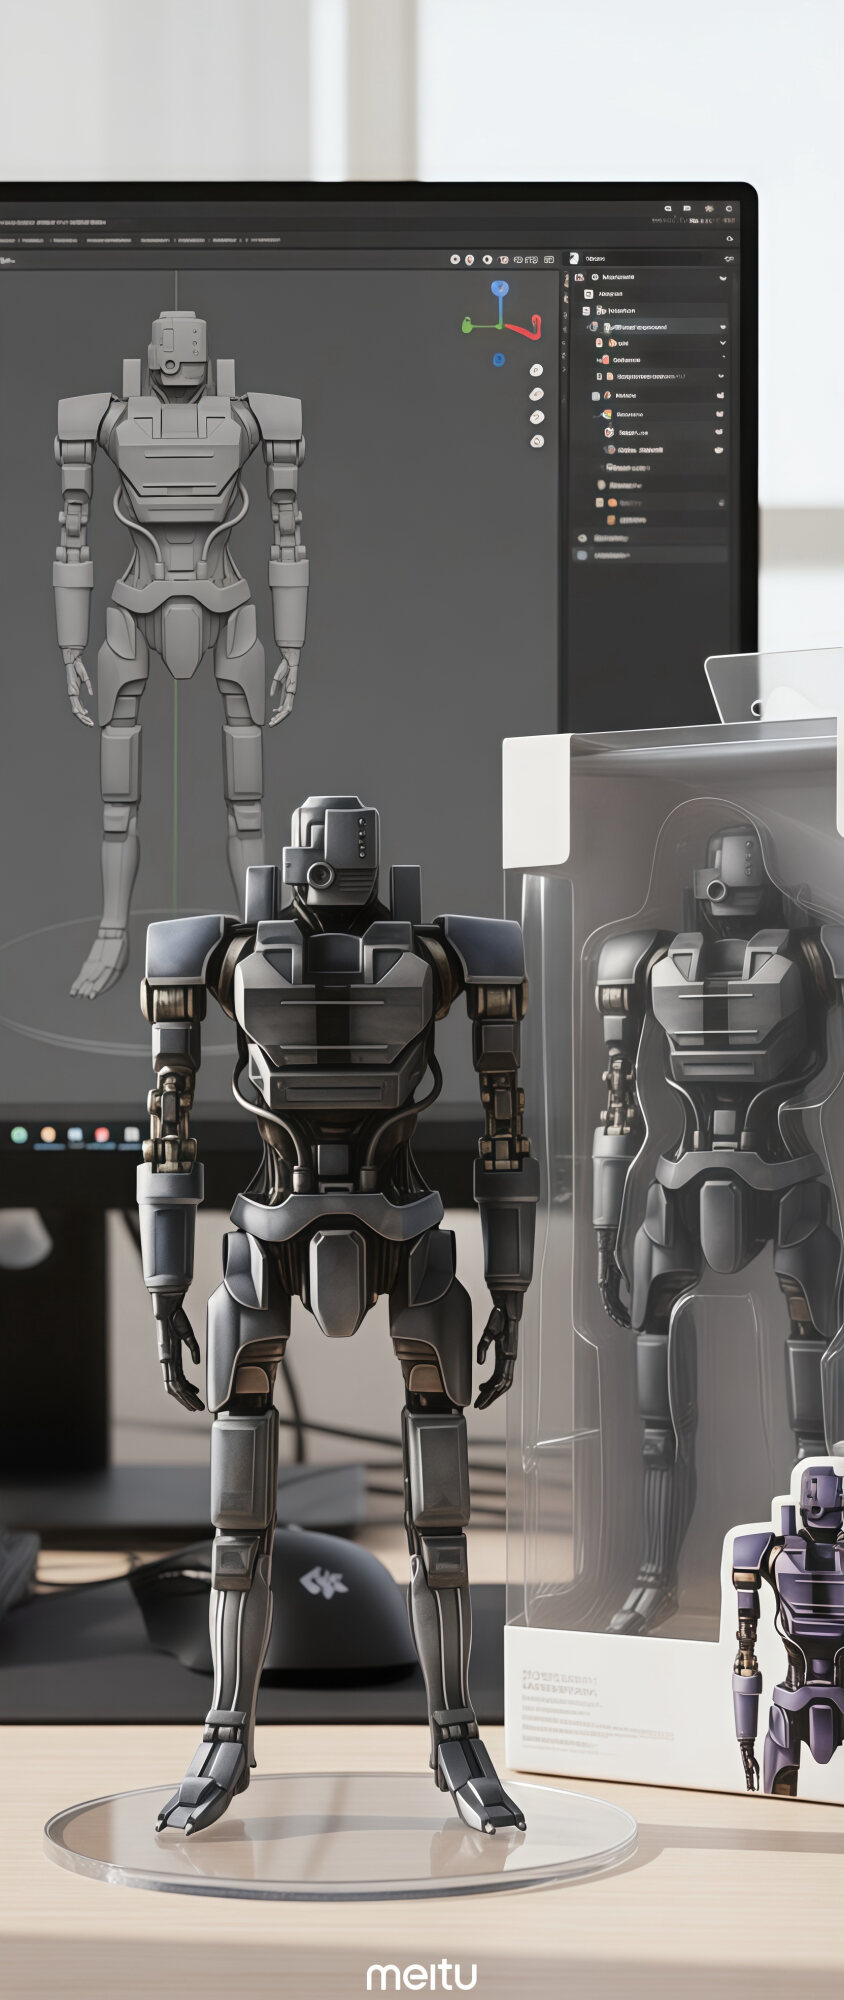Screen dimensions: 844x2000
Task: Click the rightmost square icon in viewport header
Action: [549, 259]
